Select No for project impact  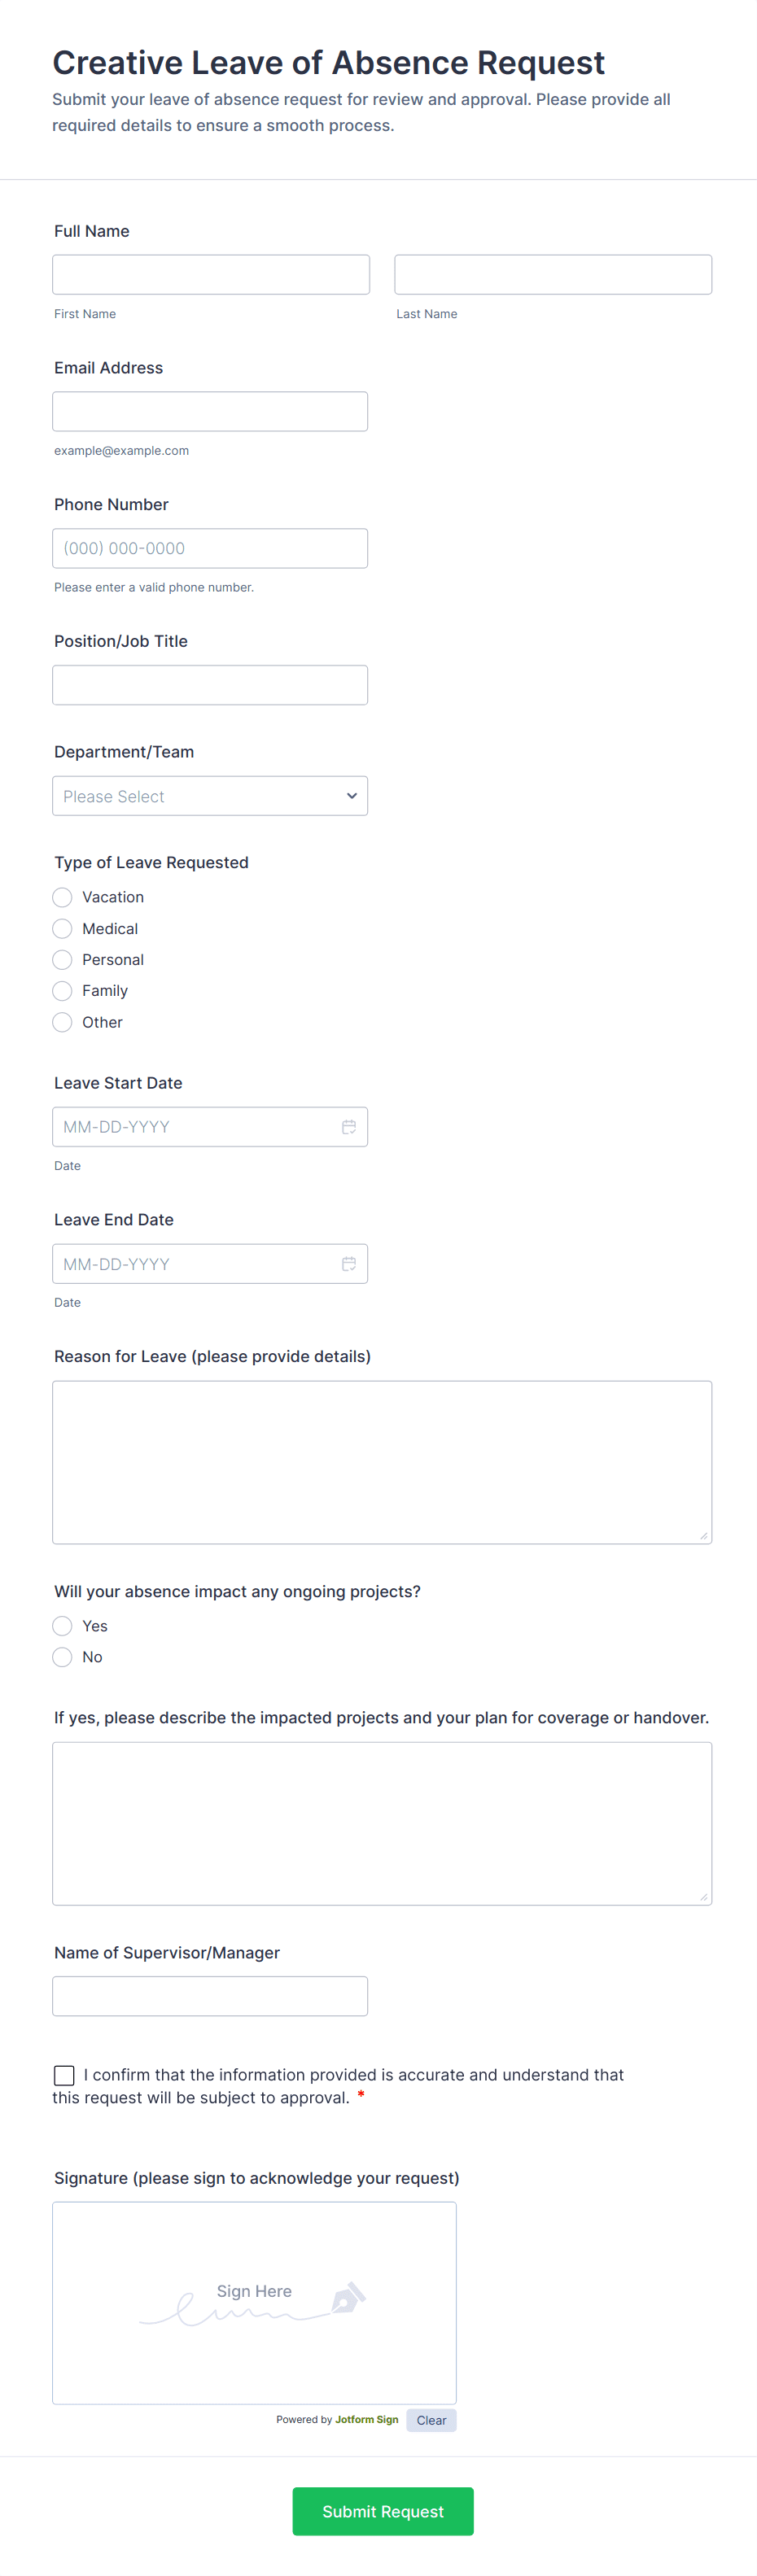(x=62, y=1657)
